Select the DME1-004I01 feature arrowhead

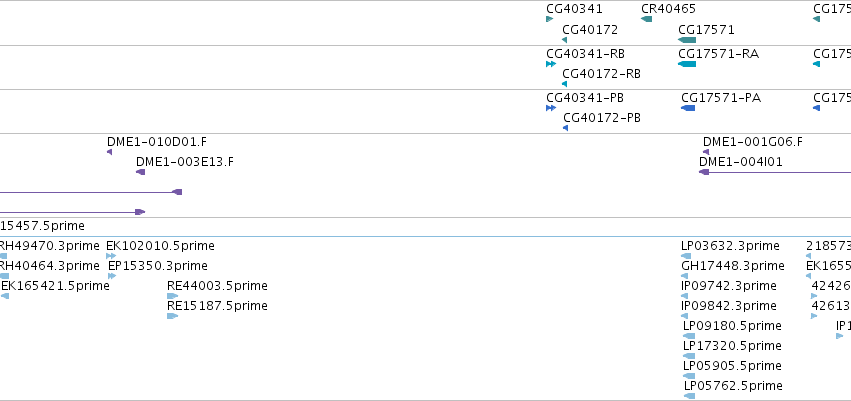704,172
